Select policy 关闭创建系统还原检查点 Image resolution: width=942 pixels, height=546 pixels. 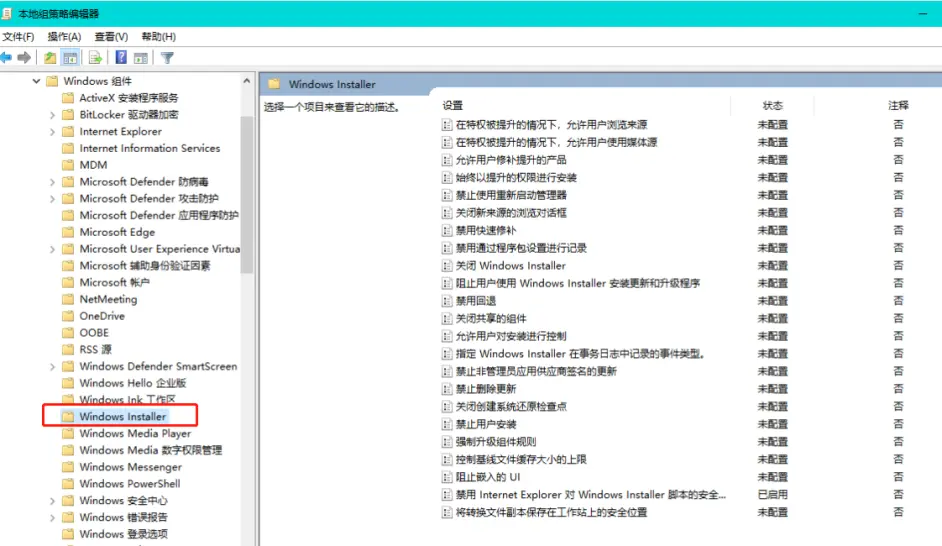(511, 407)
